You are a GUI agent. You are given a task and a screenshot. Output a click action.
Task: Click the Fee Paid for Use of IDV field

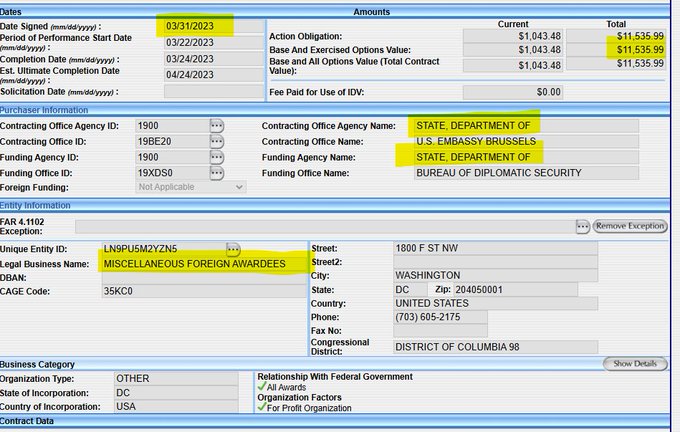point(513,91)
